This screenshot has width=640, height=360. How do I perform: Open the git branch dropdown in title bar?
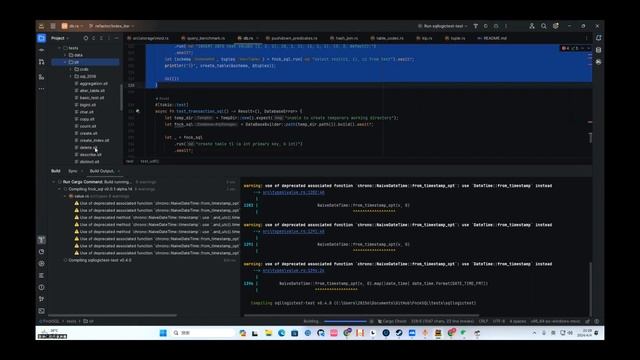click(111, 26)
